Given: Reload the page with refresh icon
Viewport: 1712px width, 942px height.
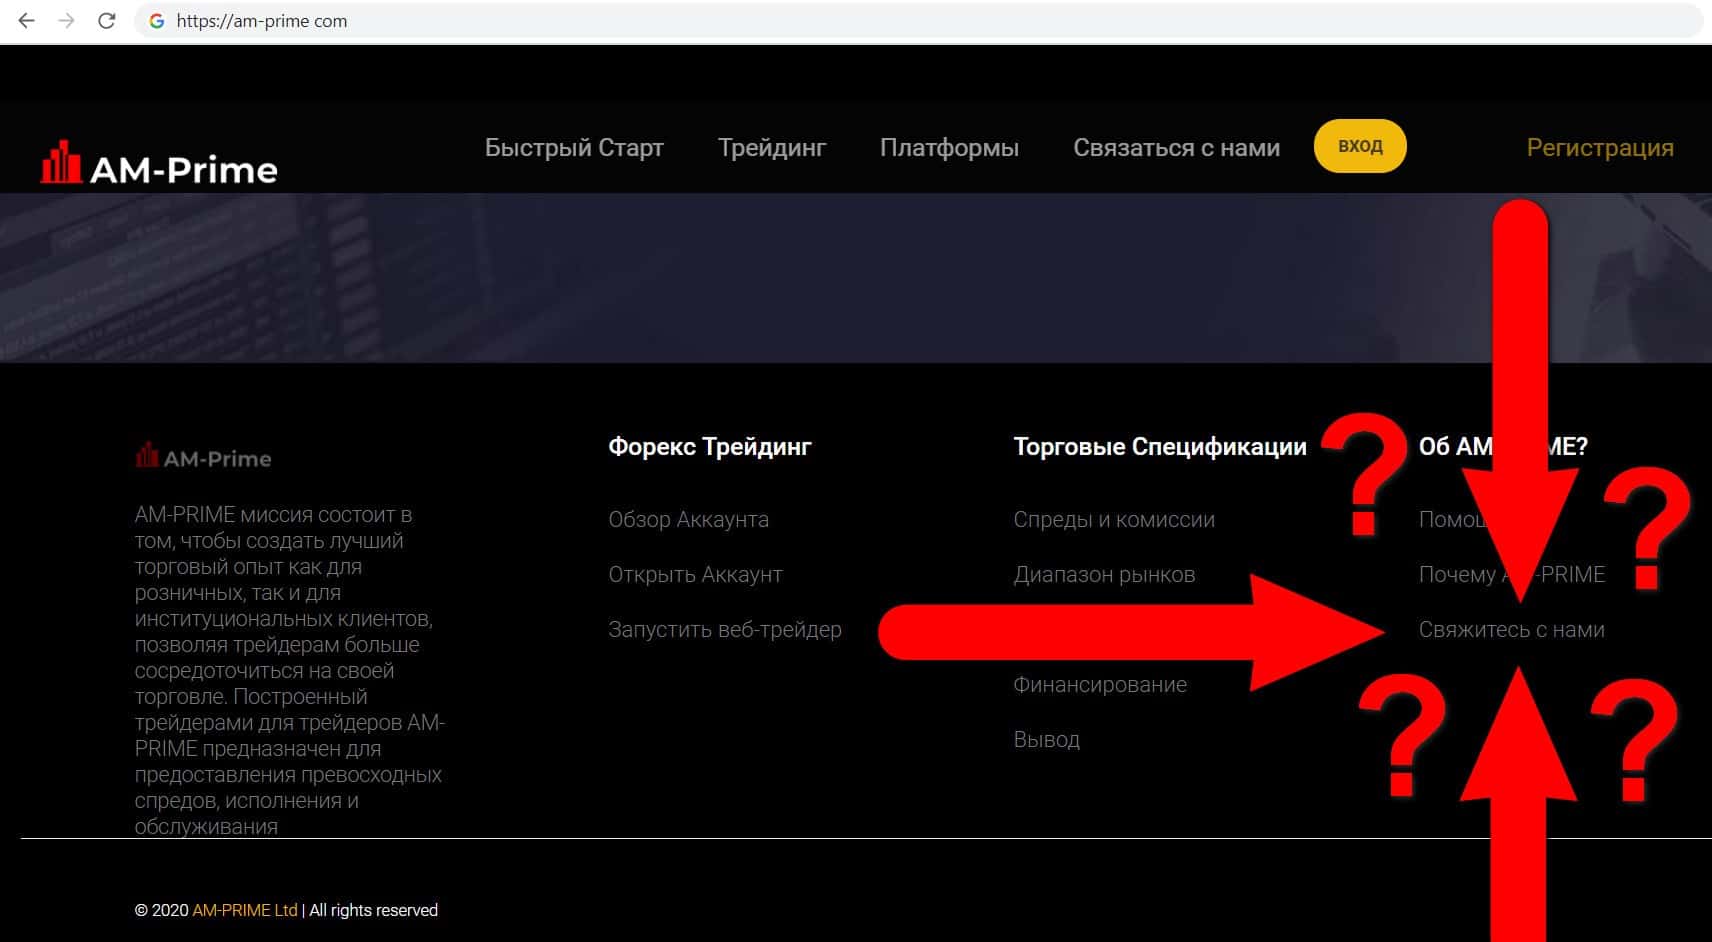Looking at the screenshot, I should (x=106, y=21).
